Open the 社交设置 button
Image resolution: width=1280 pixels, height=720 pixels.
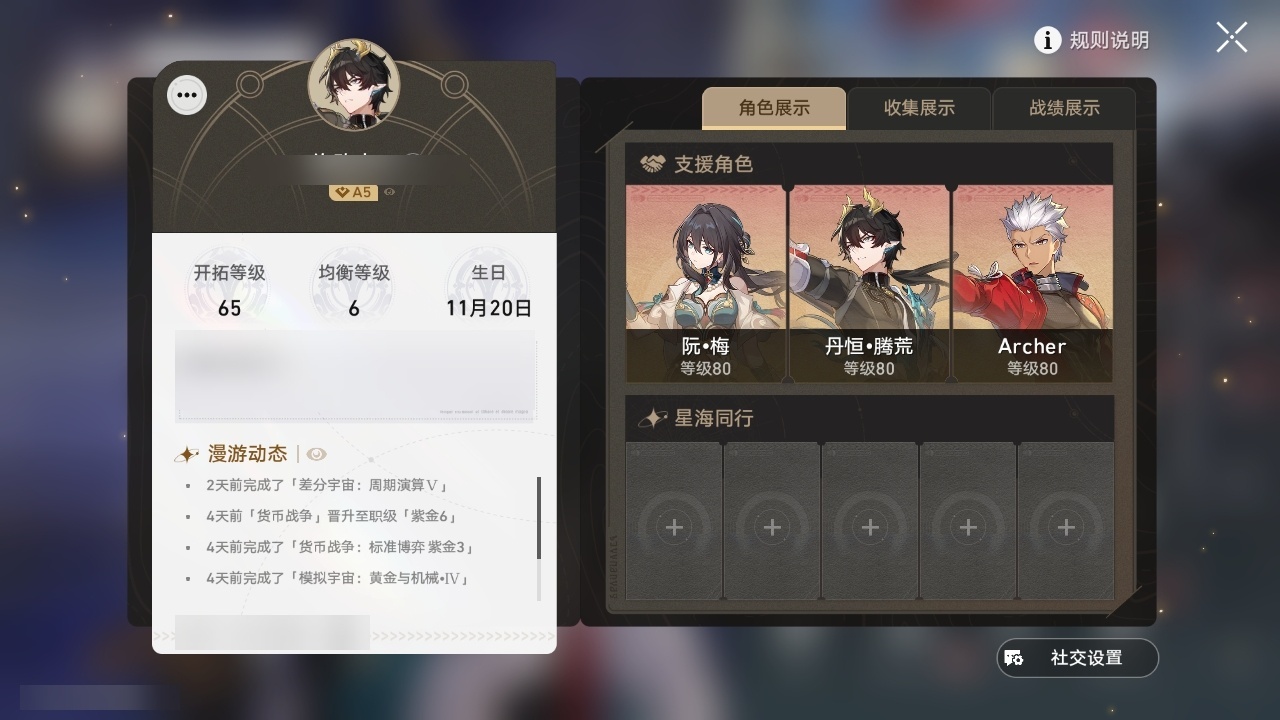tap(1078, 658)
